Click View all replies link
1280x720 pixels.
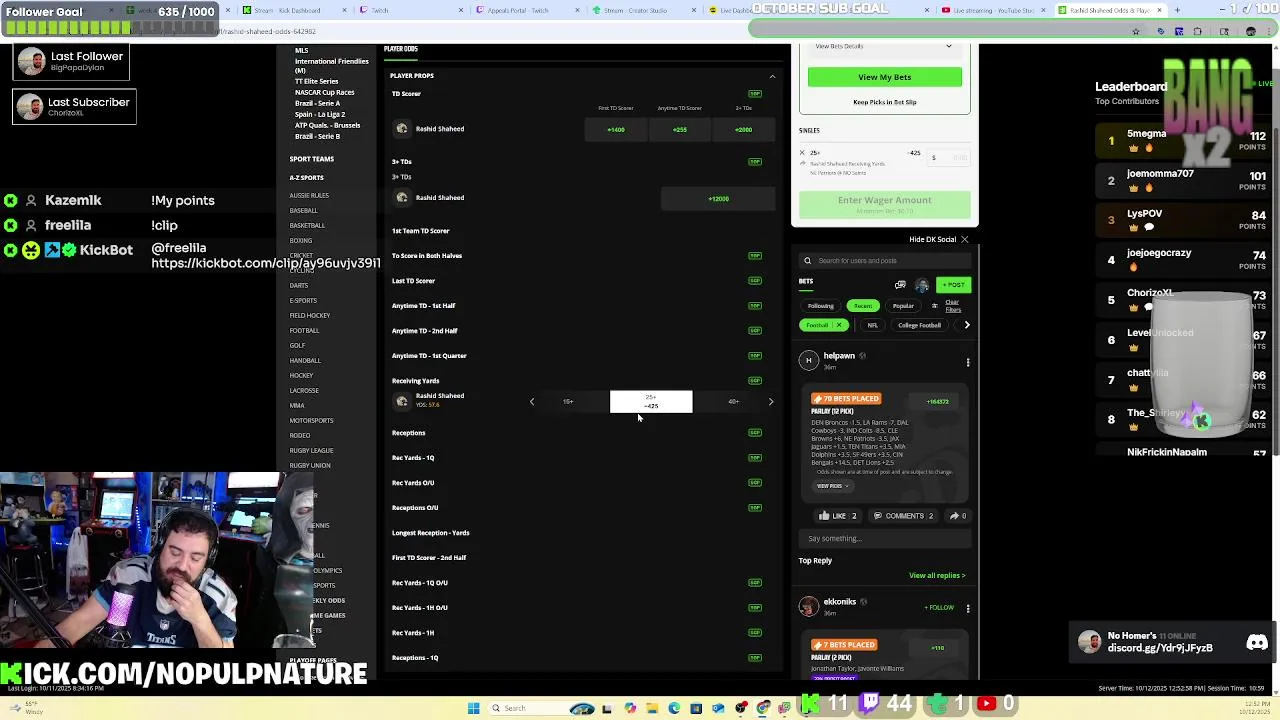pos(937,576)
